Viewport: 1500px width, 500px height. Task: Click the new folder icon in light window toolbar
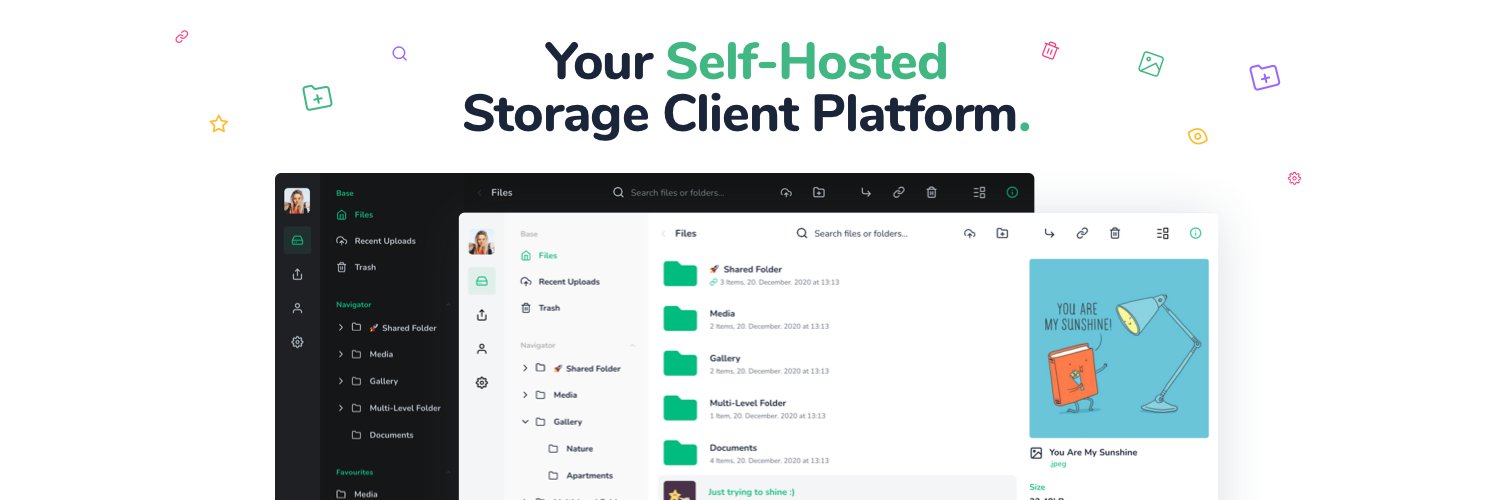tap(1002, 233)
